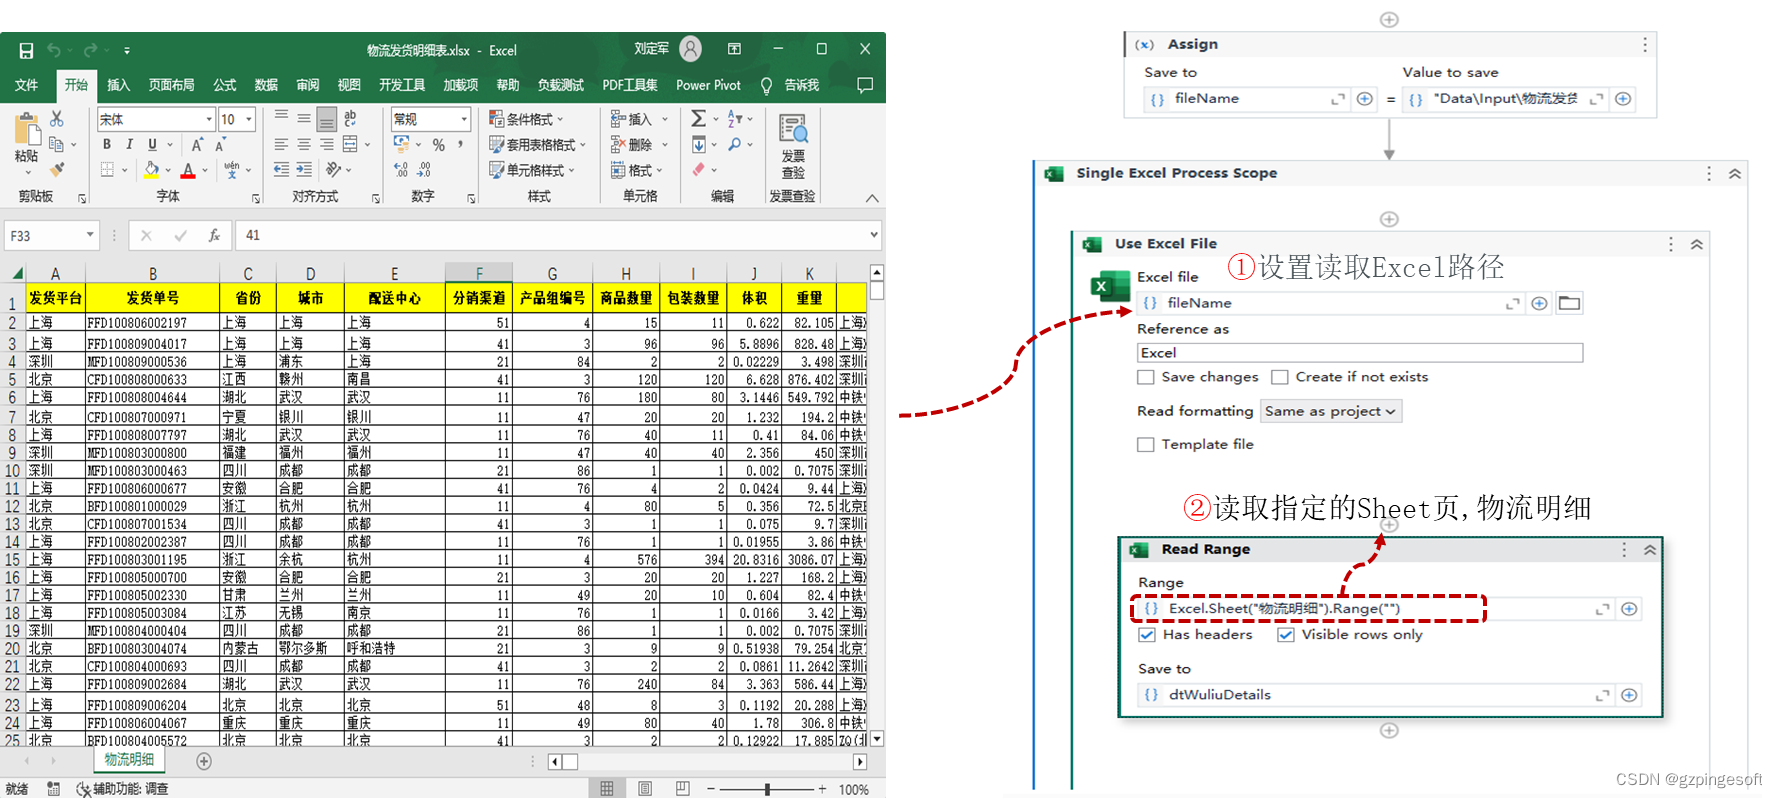Image resolution: width=1779 pixels, height=798 pixels.
Task: Add activity with plus above Assign
Action: [x=1389, y=19]
